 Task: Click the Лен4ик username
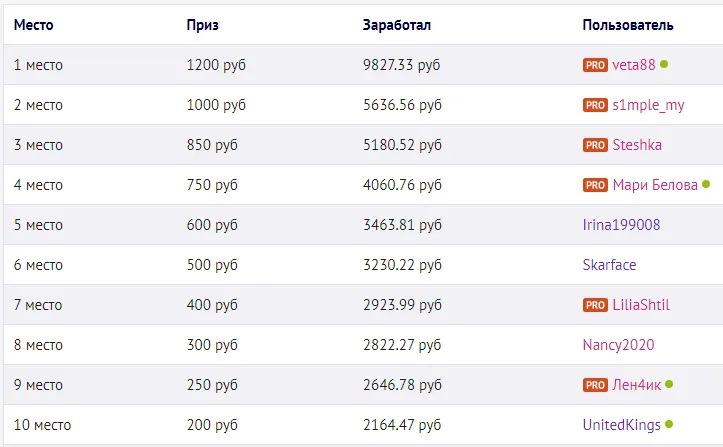(636, 385)
